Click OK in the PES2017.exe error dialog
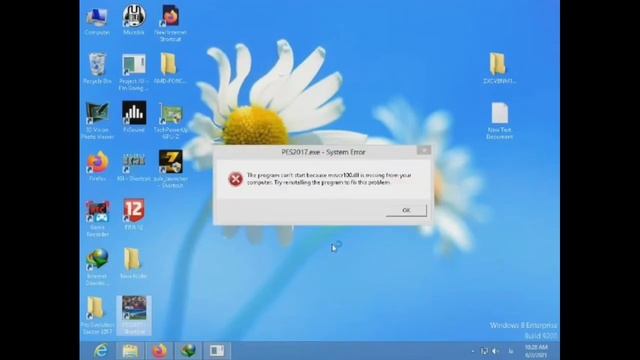 tap(406, 210)
